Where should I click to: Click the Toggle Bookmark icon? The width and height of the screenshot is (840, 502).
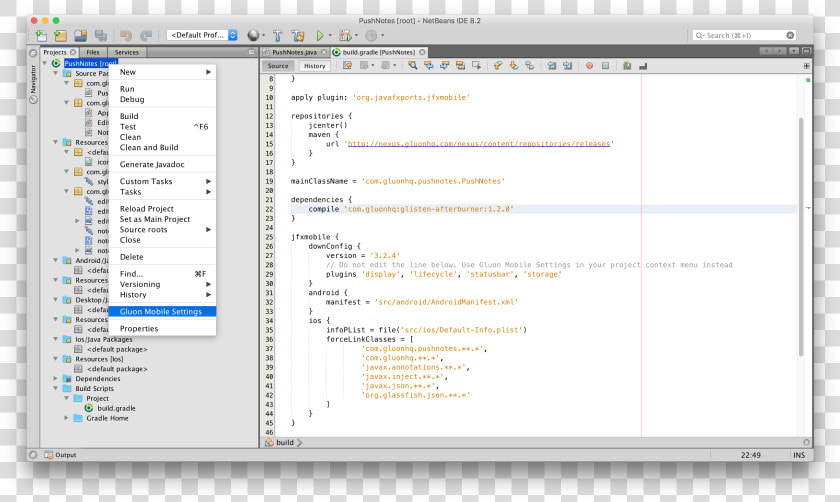529,65
